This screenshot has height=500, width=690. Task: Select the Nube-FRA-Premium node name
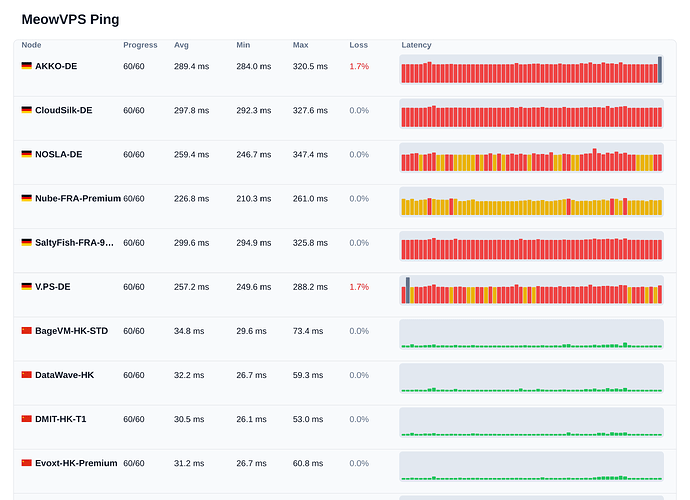pyautogui.click(x=78, y=199)
